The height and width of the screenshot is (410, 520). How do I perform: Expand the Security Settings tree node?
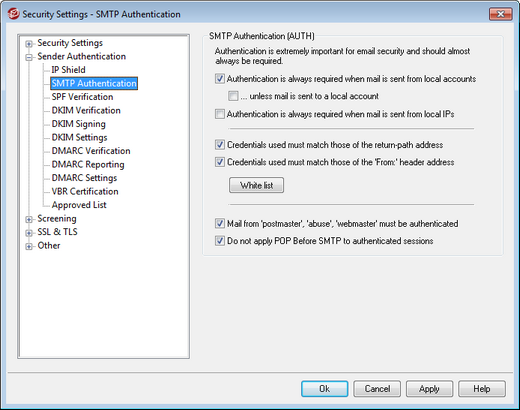coord(29,44)
